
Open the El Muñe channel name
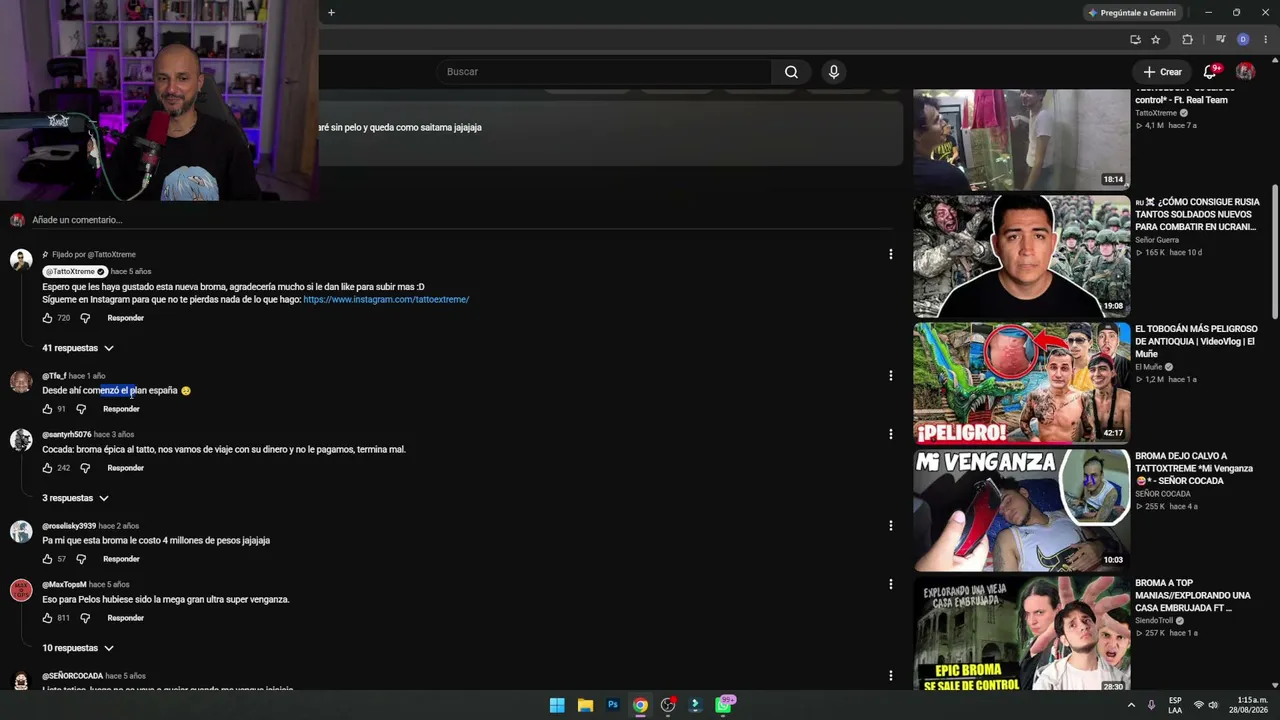(x=1147, y=367)
